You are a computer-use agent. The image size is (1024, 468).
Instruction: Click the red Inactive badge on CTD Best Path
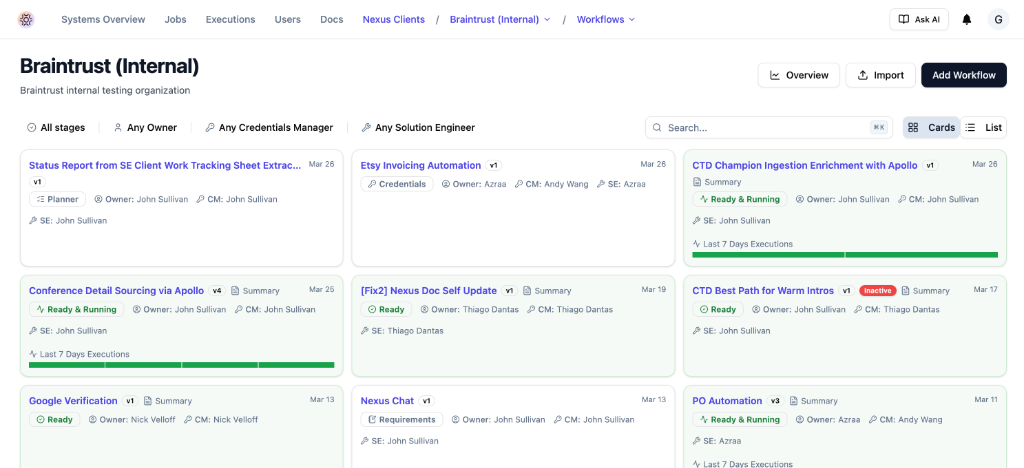tap(878, 291)
